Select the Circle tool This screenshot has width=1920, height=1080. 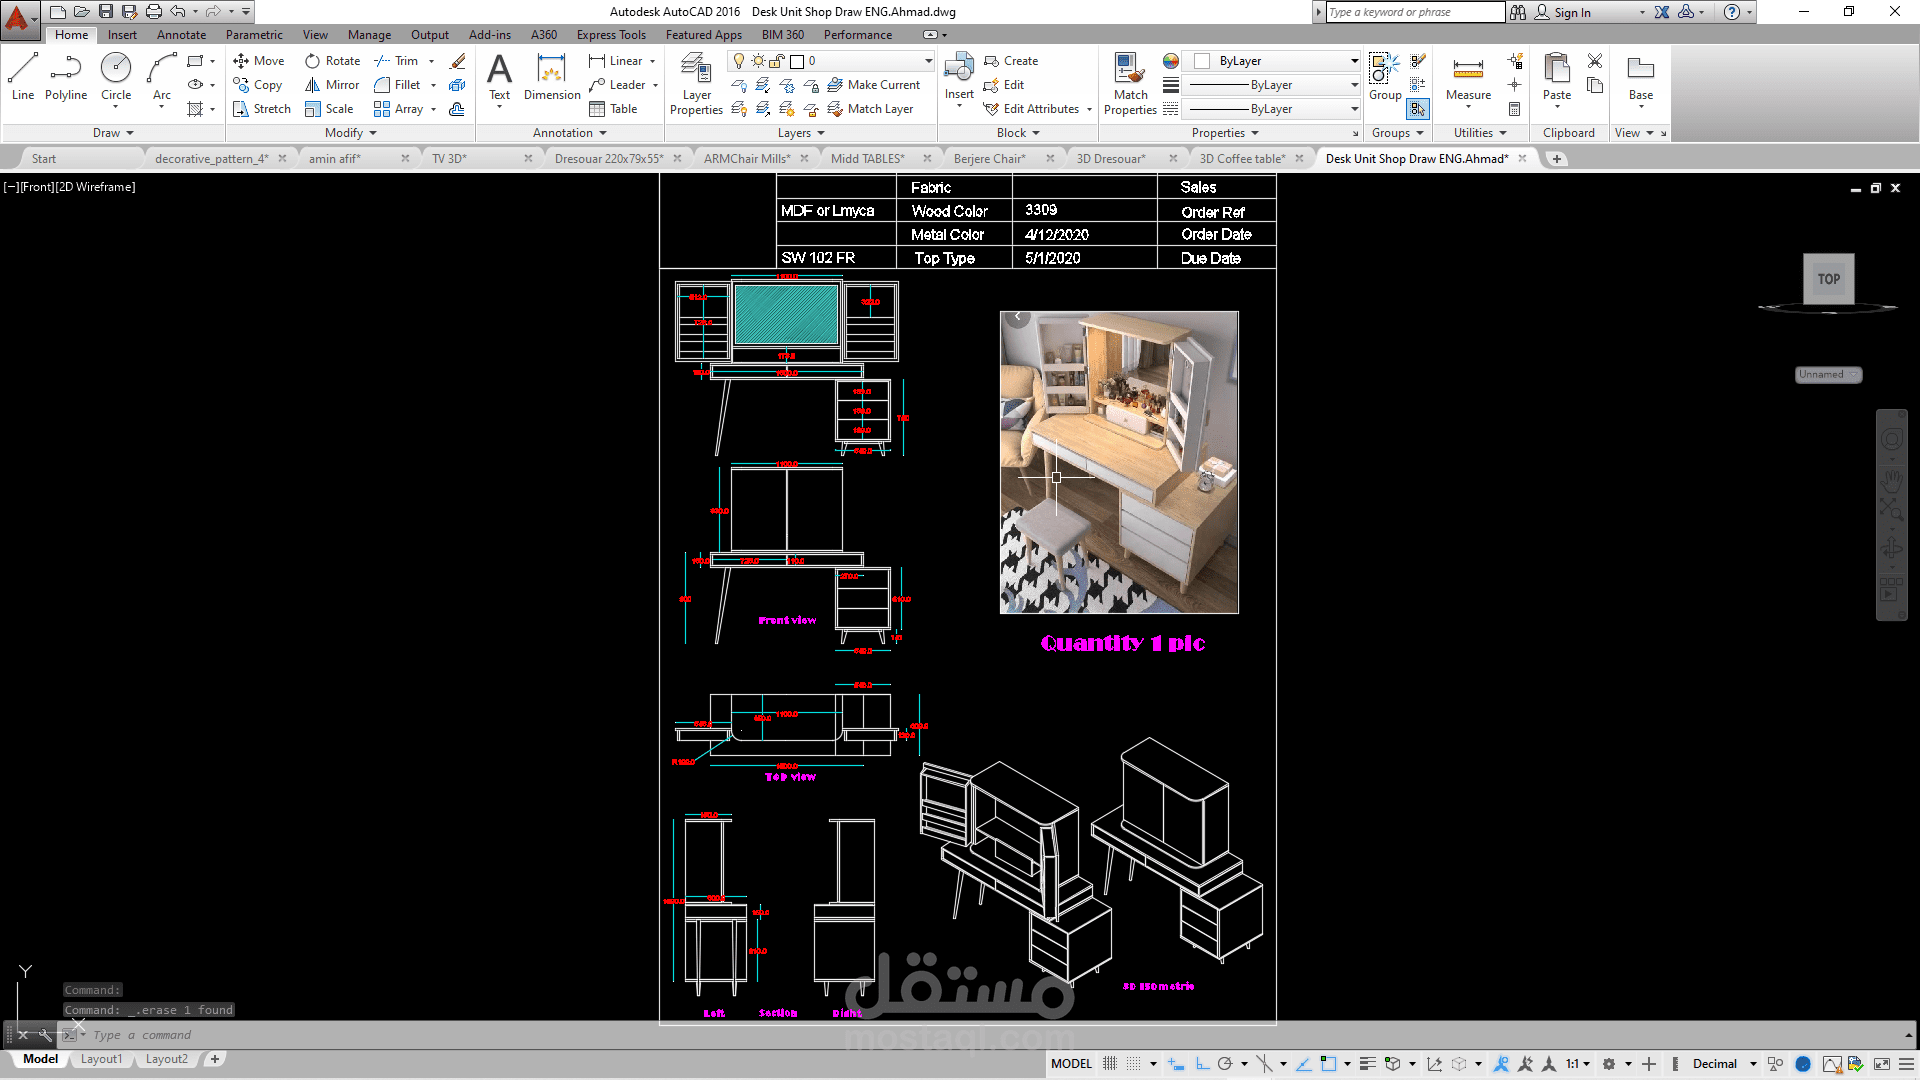click(x=116, y=77)
